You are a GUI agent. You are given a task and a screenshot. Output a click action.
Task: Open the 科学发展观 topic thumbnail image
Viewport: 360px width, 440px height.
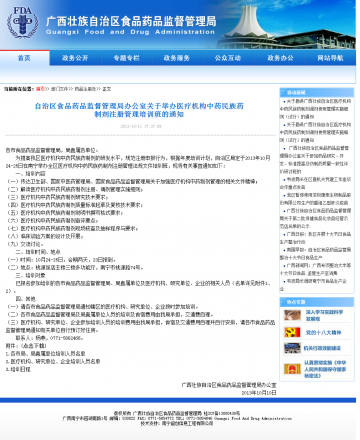[x=292, y=315]
